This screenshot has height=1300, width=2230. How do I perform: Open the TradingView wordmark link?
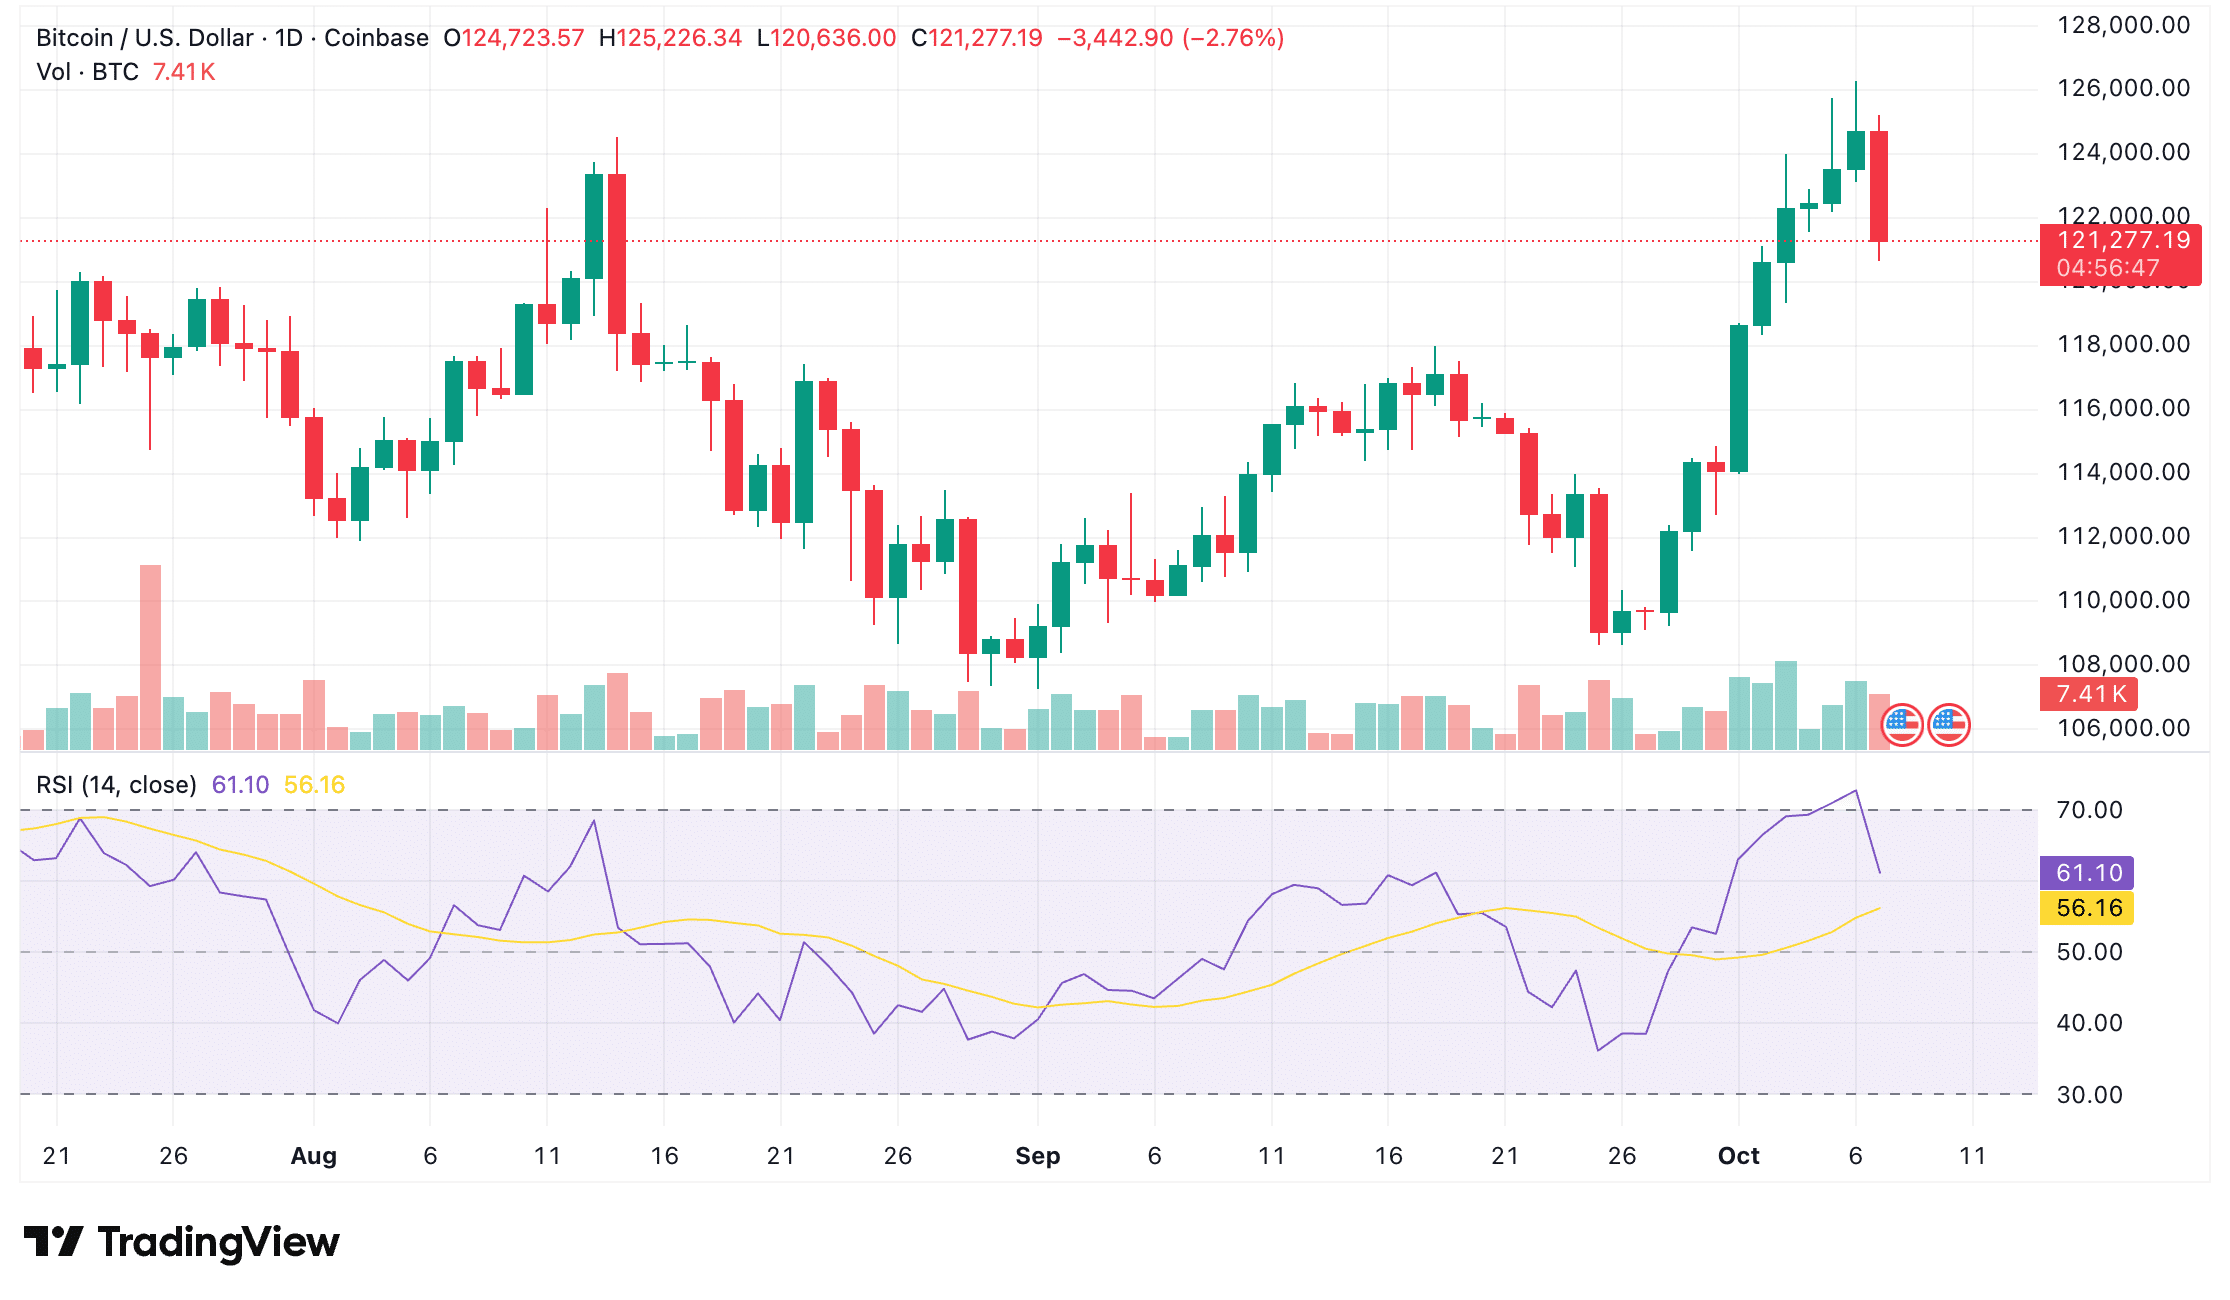(x=218, y=1242)
